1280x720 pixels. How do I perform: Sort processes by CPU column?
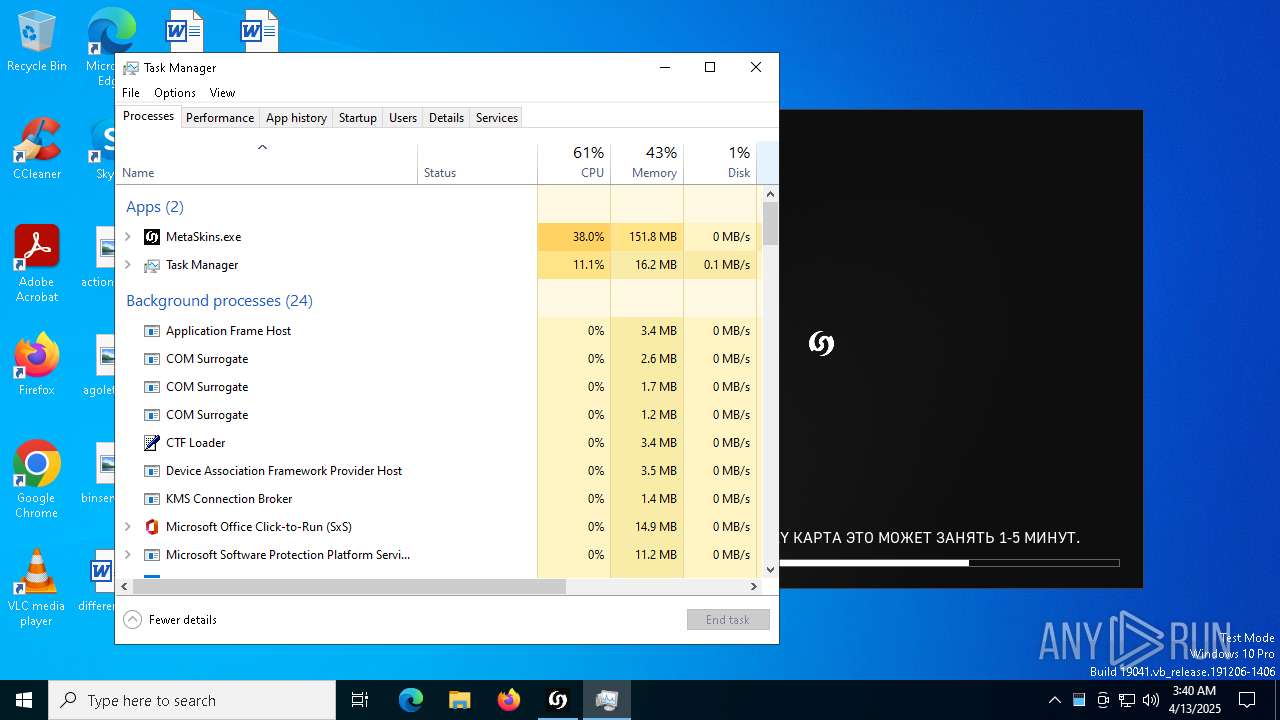click(574, 163)
